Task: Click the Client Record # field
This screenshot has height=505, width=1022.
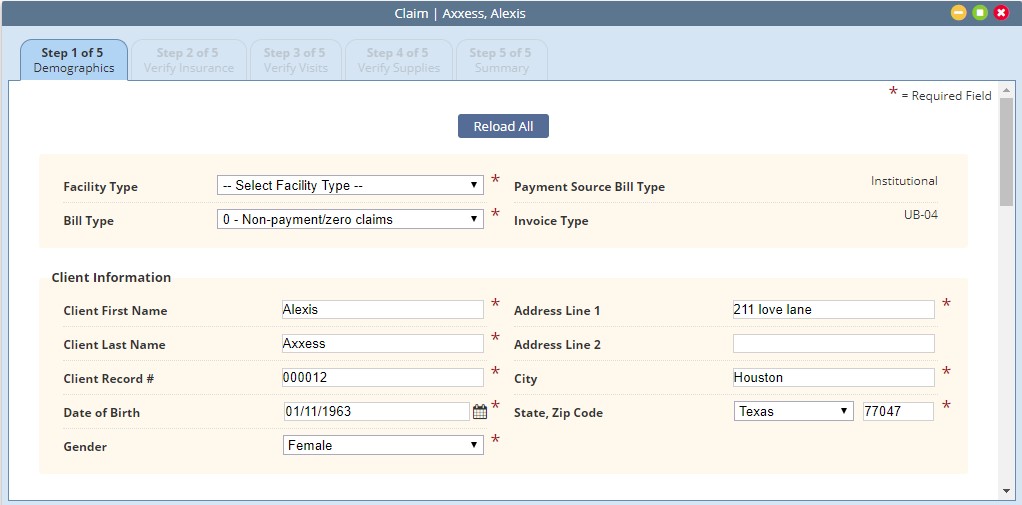Action: [x=383, y=378]
